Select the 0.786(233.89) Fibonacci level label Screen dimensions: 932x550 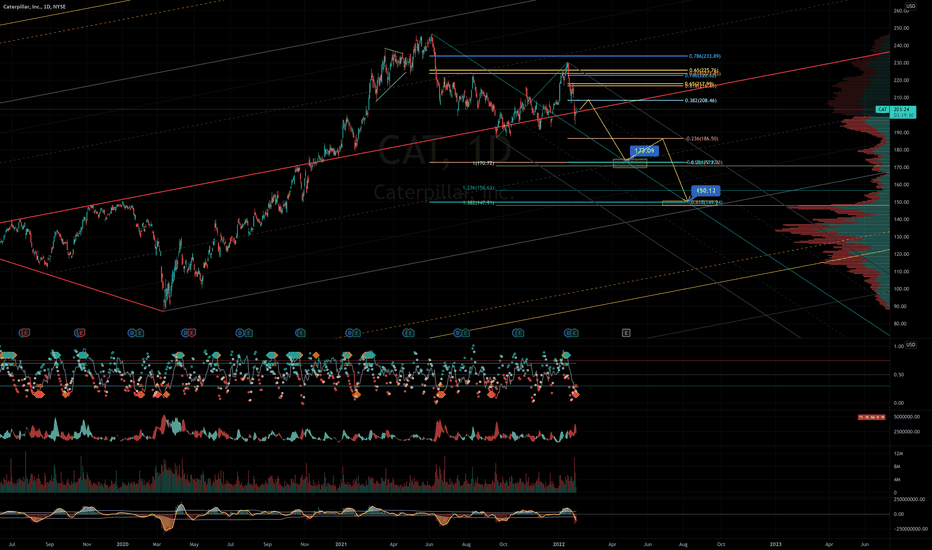704,56
